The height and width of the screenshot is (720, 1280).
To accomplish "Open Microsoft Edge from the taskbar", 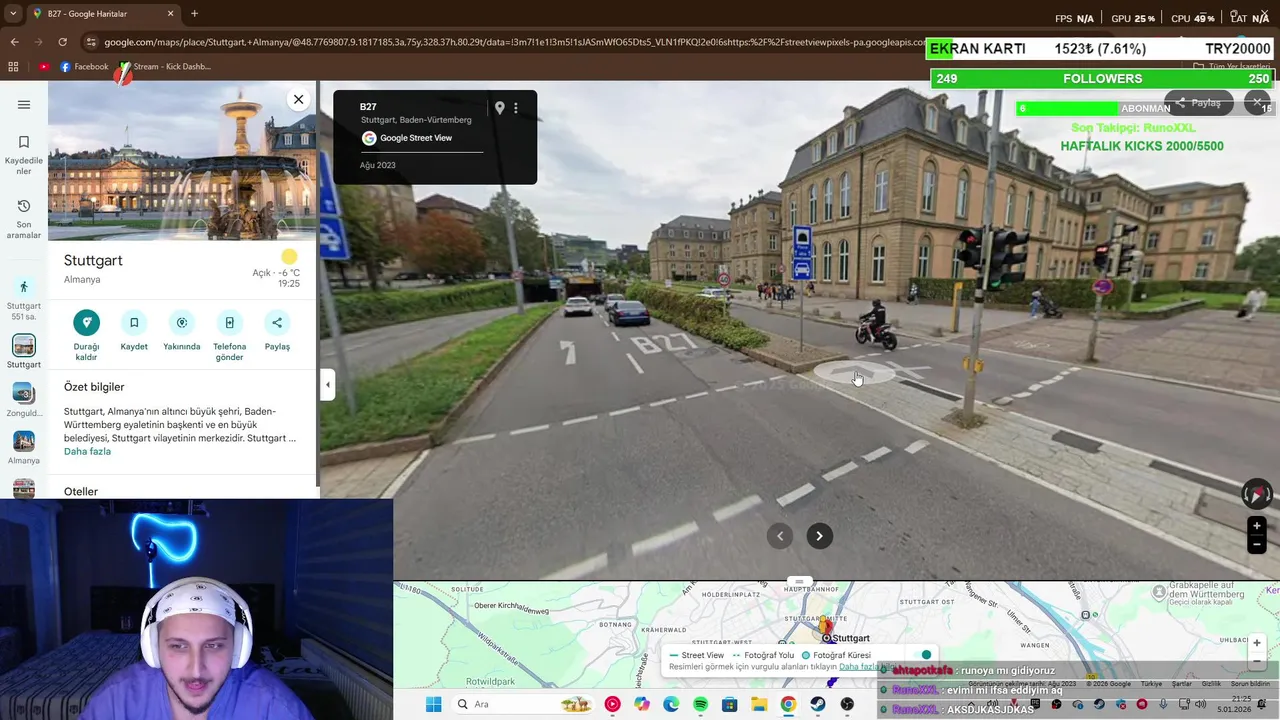I will (x=671, y=704).
